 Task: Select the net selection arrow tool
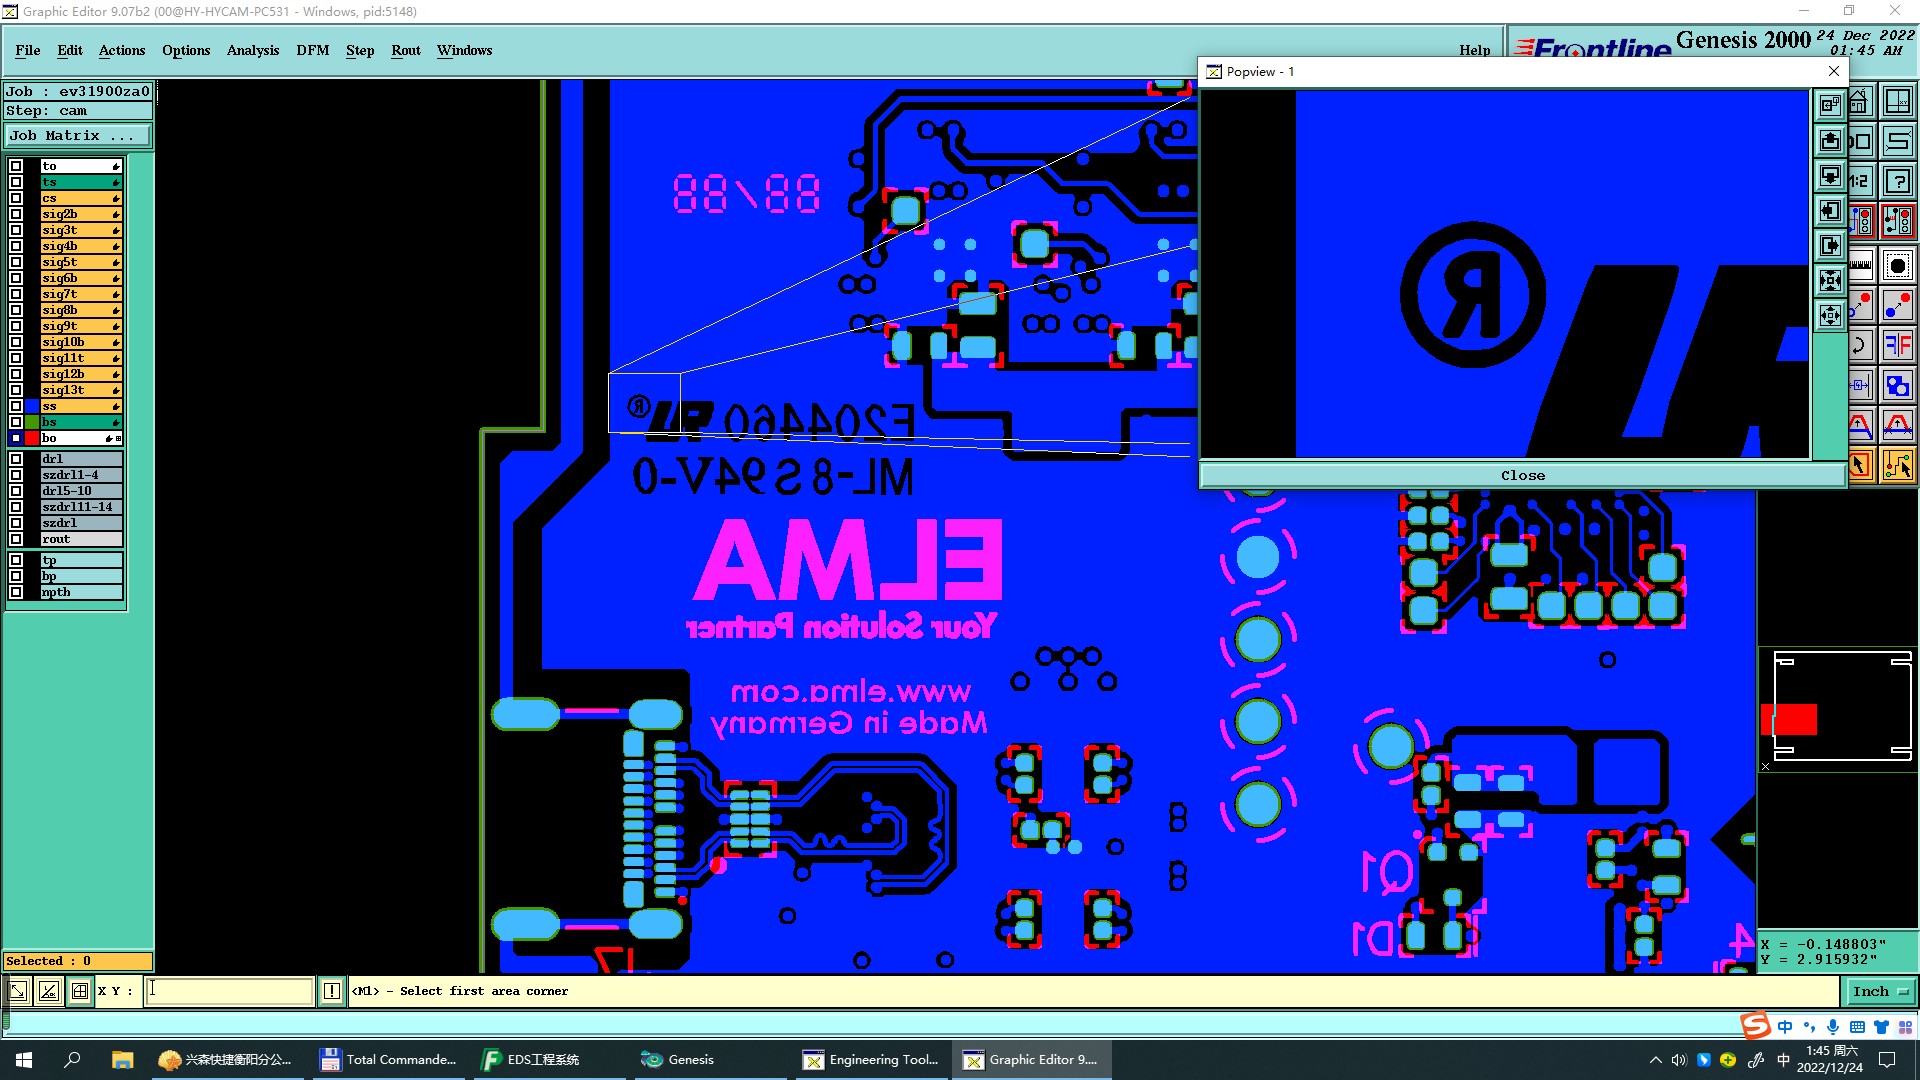tap(1898, 466)
